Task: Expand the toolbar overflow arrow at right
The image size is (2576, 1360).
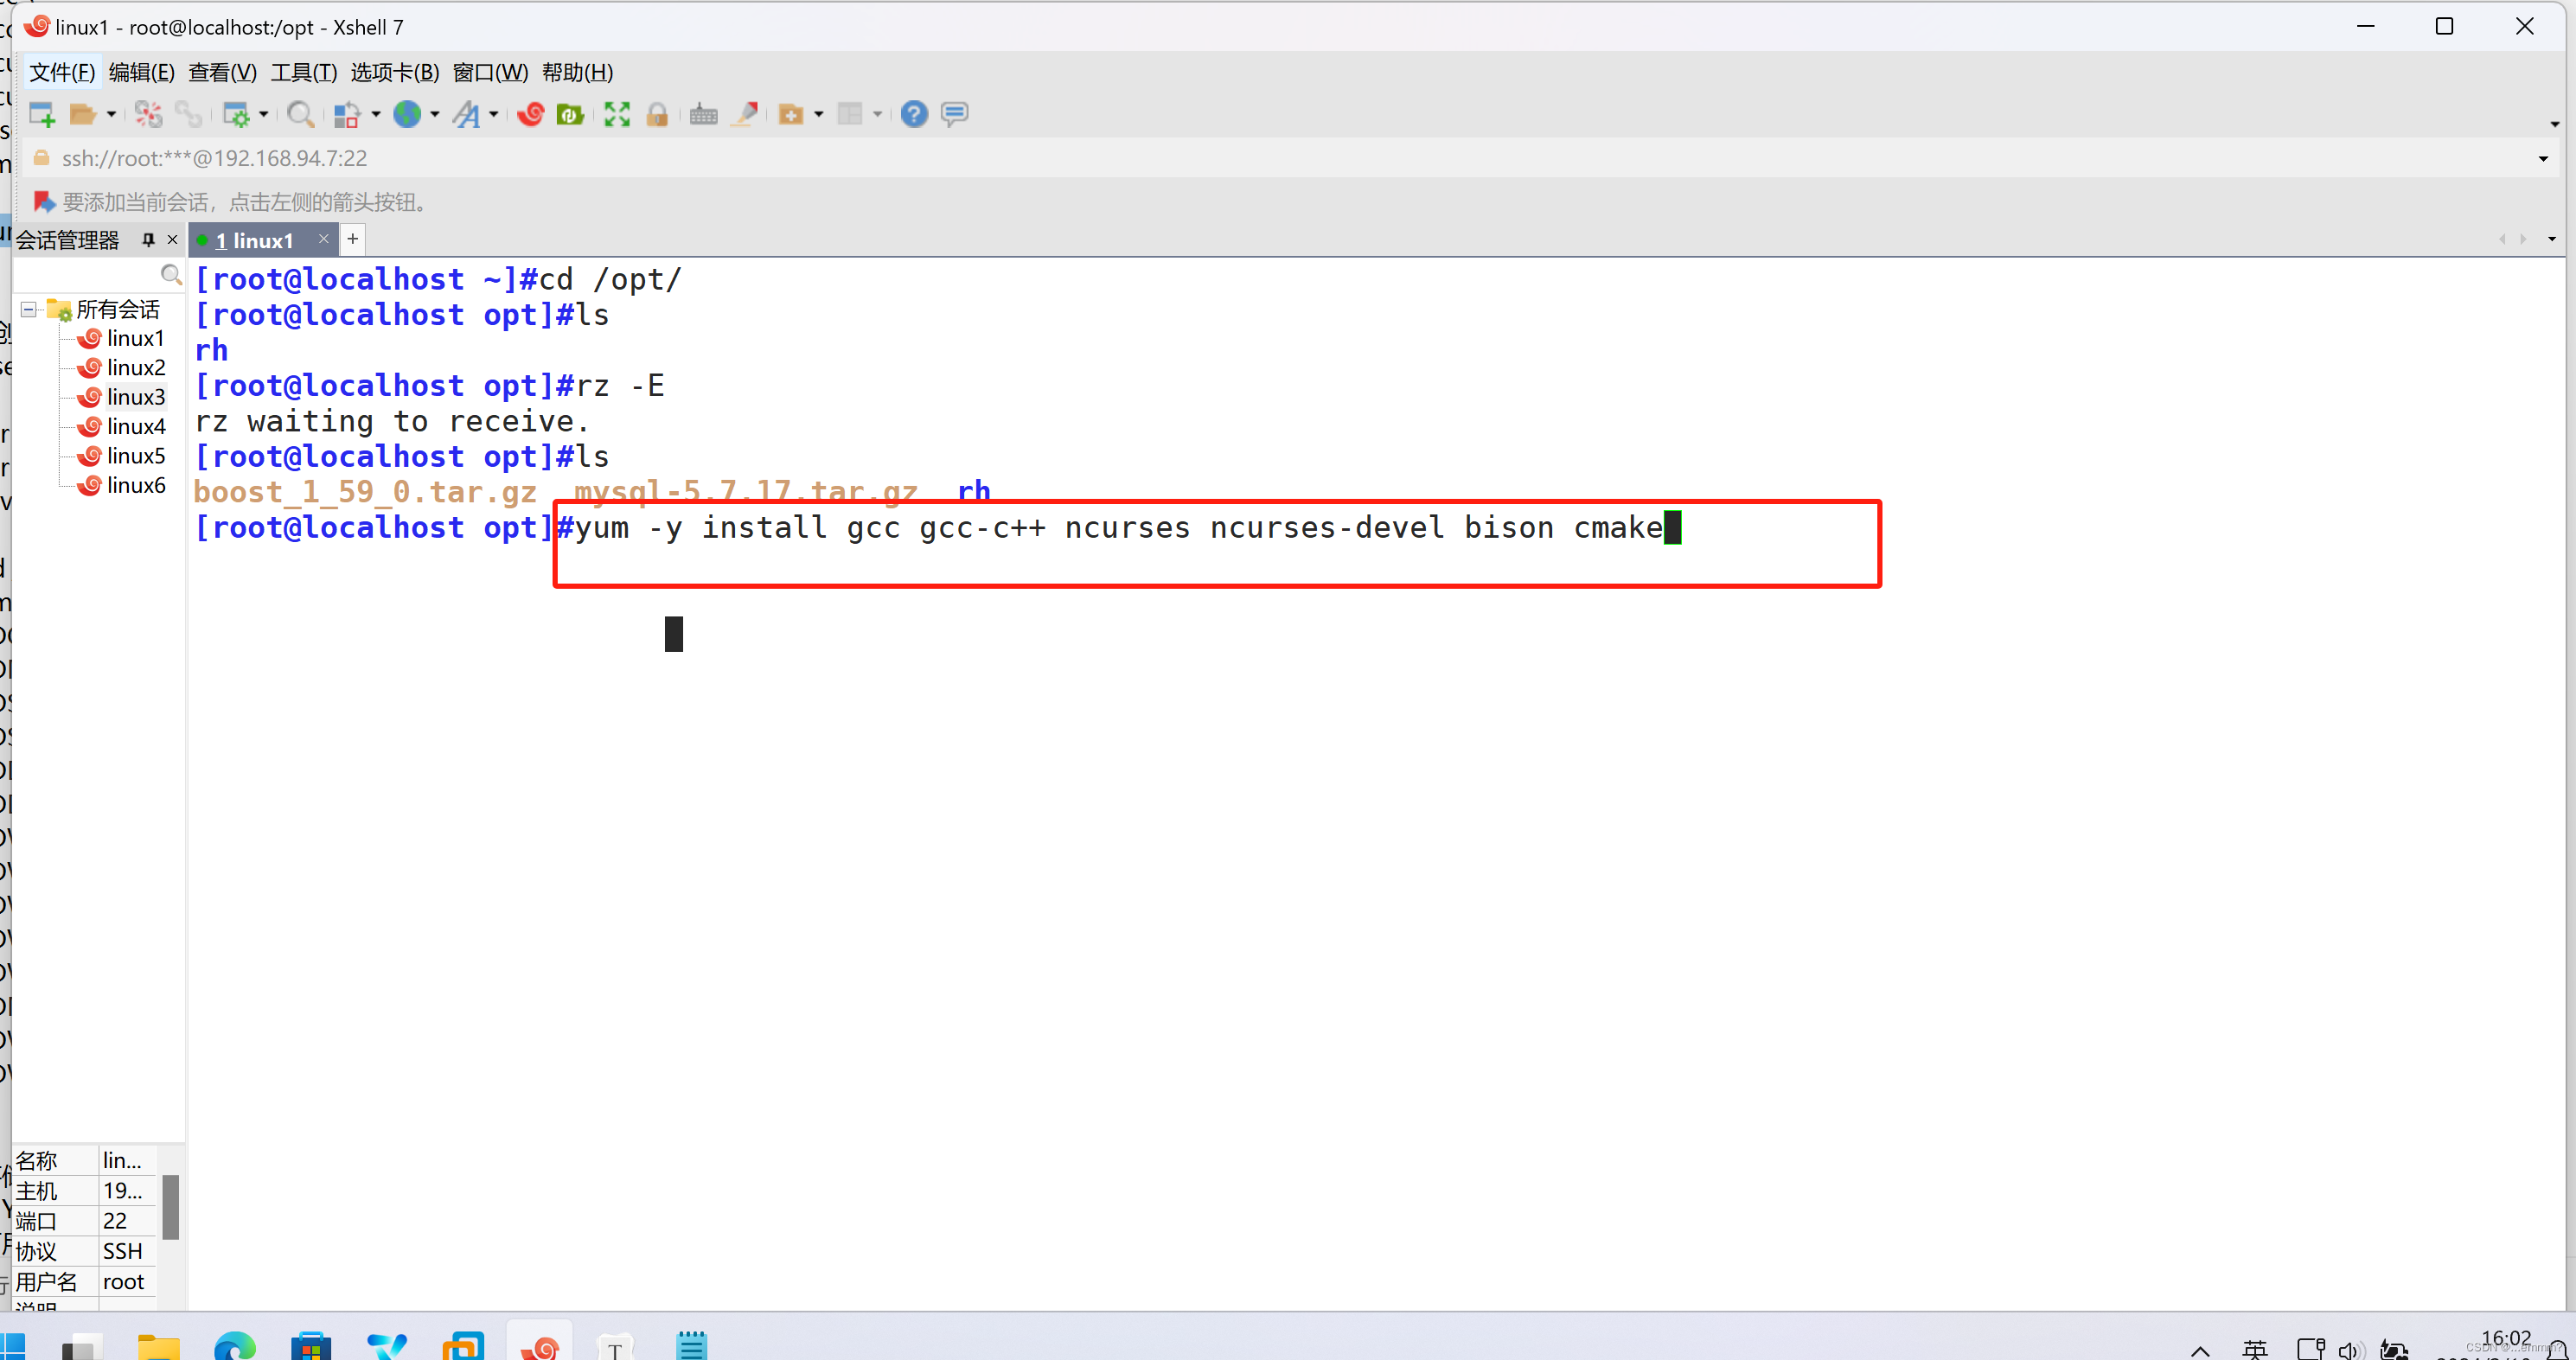Action: (2555, 124)
